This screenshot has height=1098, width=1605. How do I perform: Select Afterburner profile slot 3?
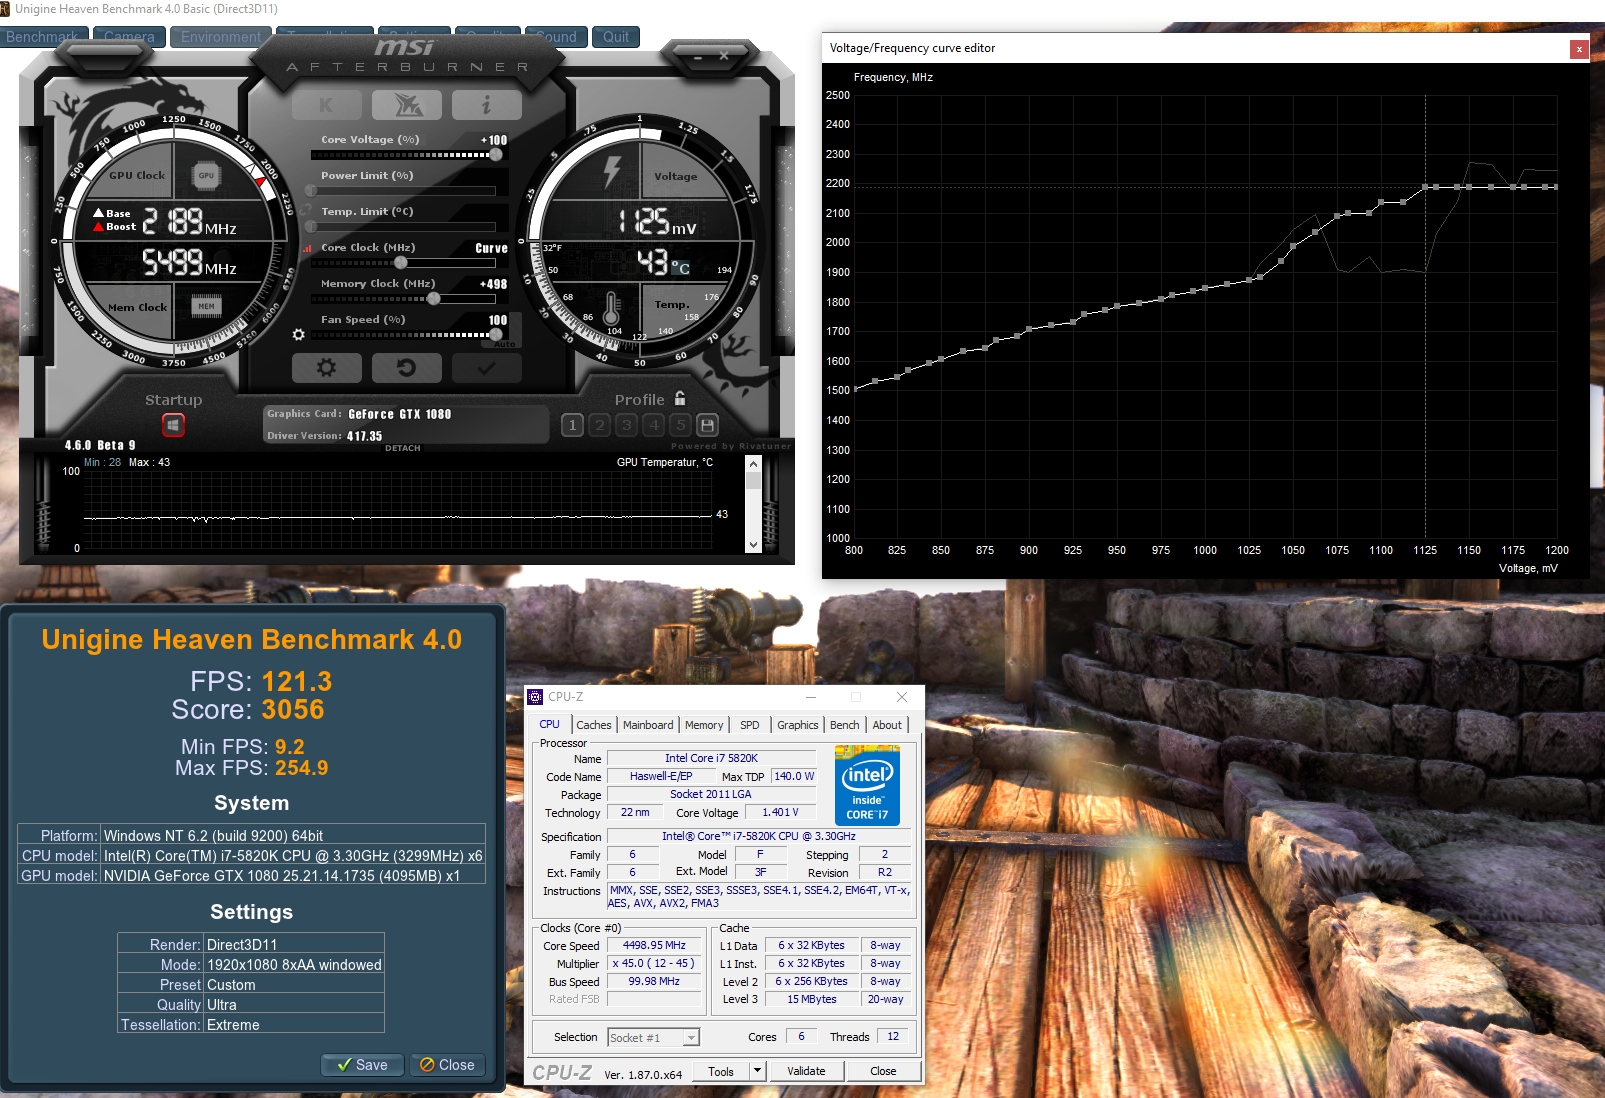click(626, 425)
